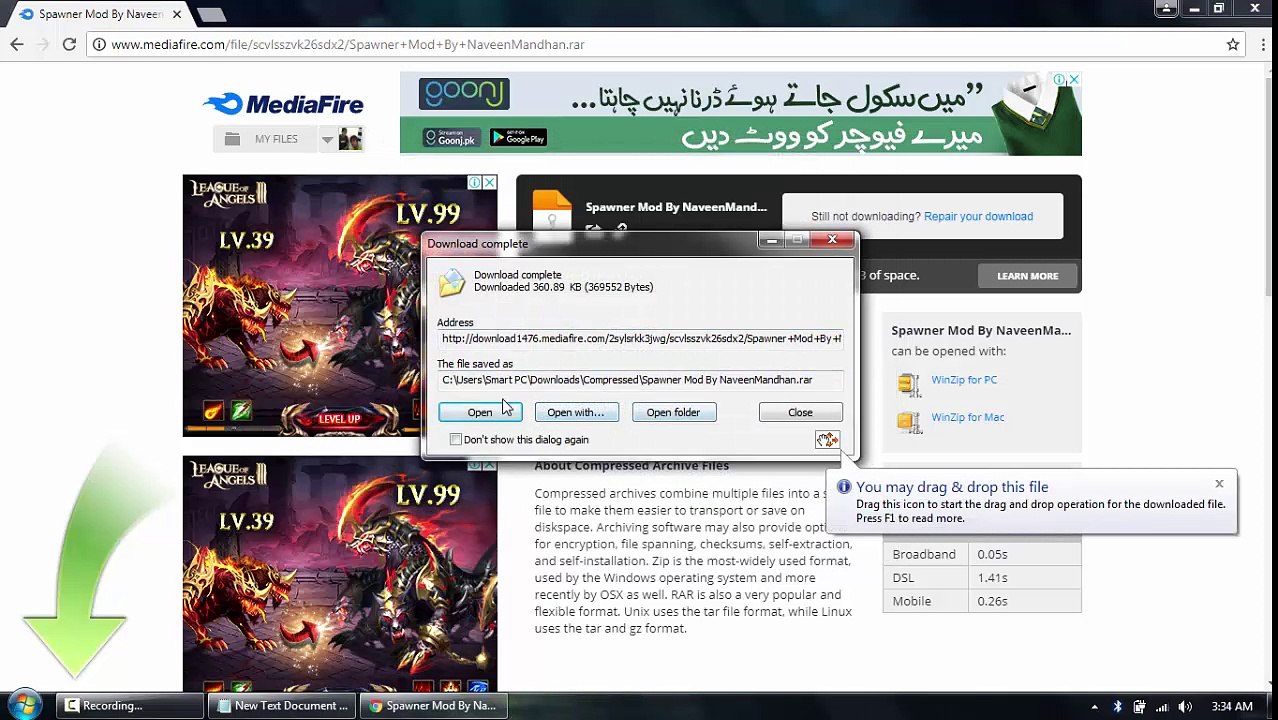This screenshot has width=1278, height=720.
Task: Click the browser address bar URL
Action: point(348,44)
